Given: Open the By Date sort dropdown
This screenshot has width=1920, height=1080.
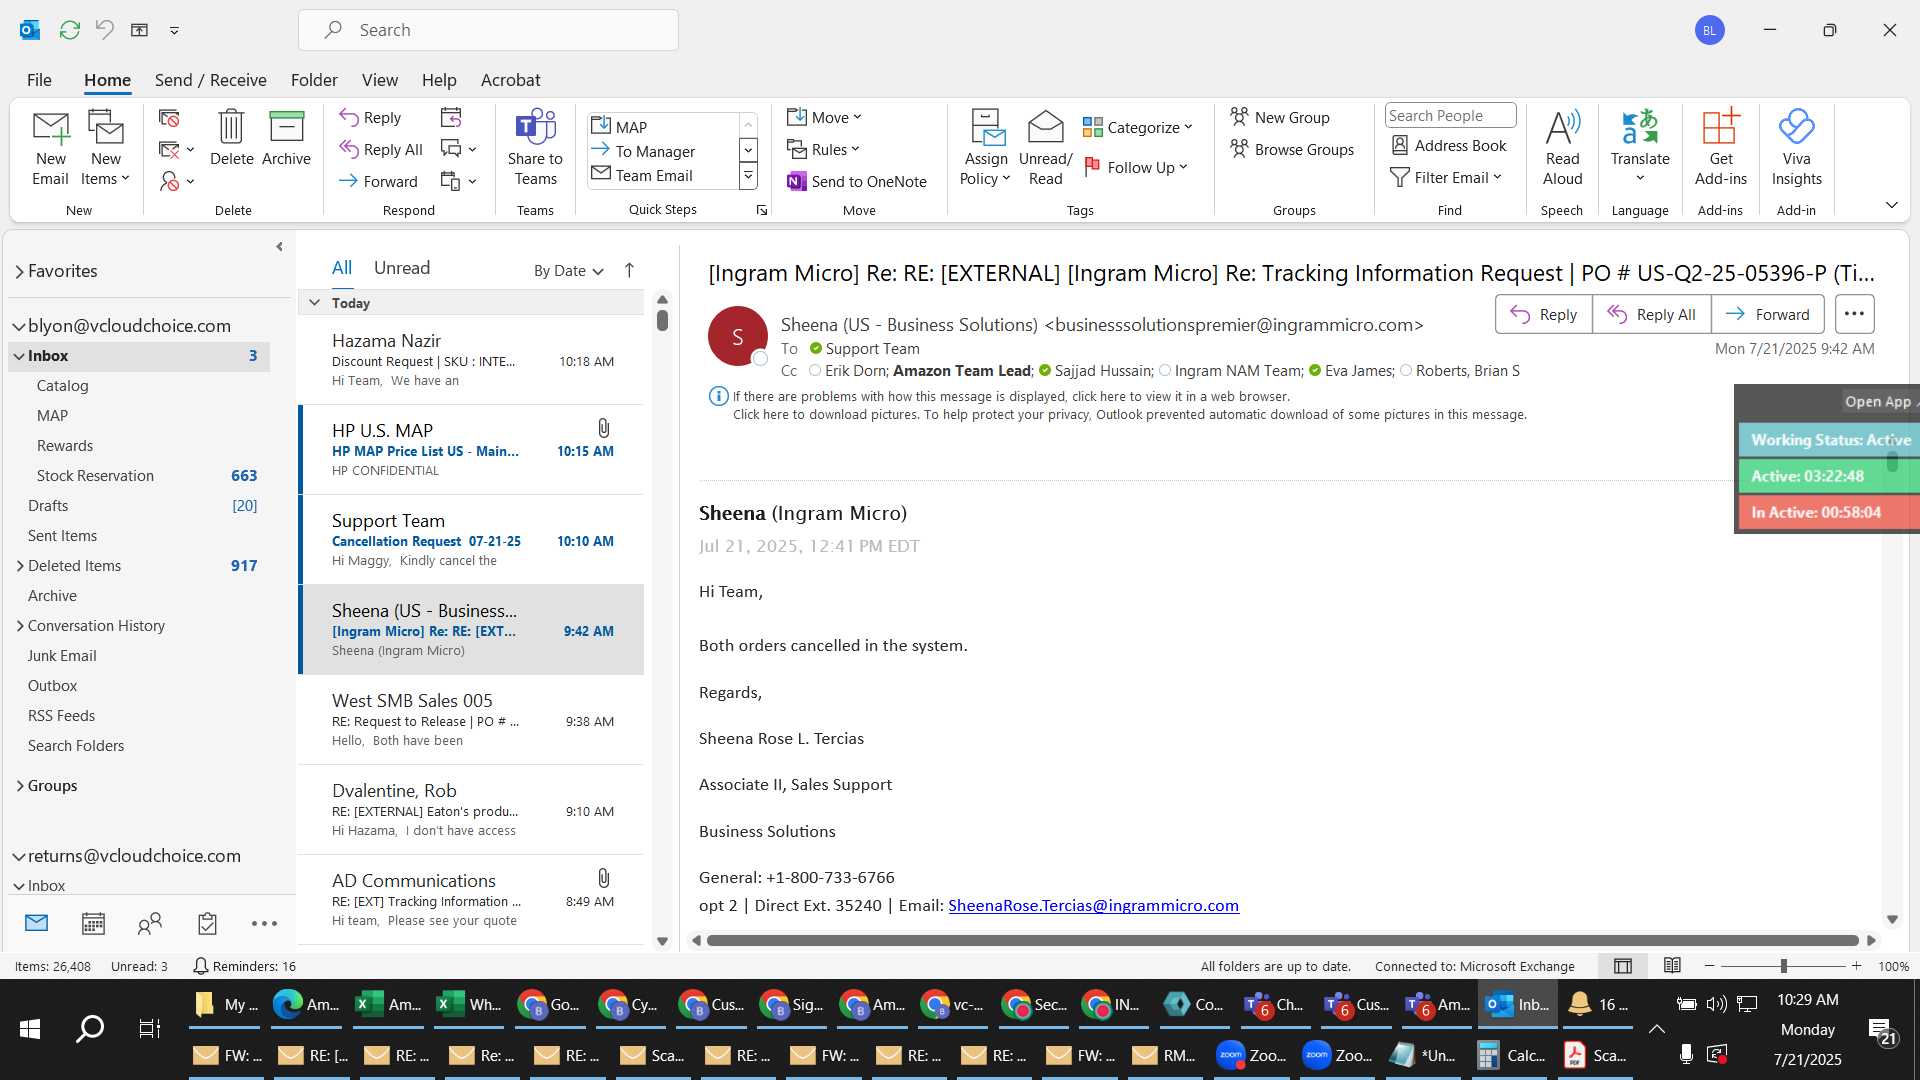Looking at the screenshot, I should (568, 270).
